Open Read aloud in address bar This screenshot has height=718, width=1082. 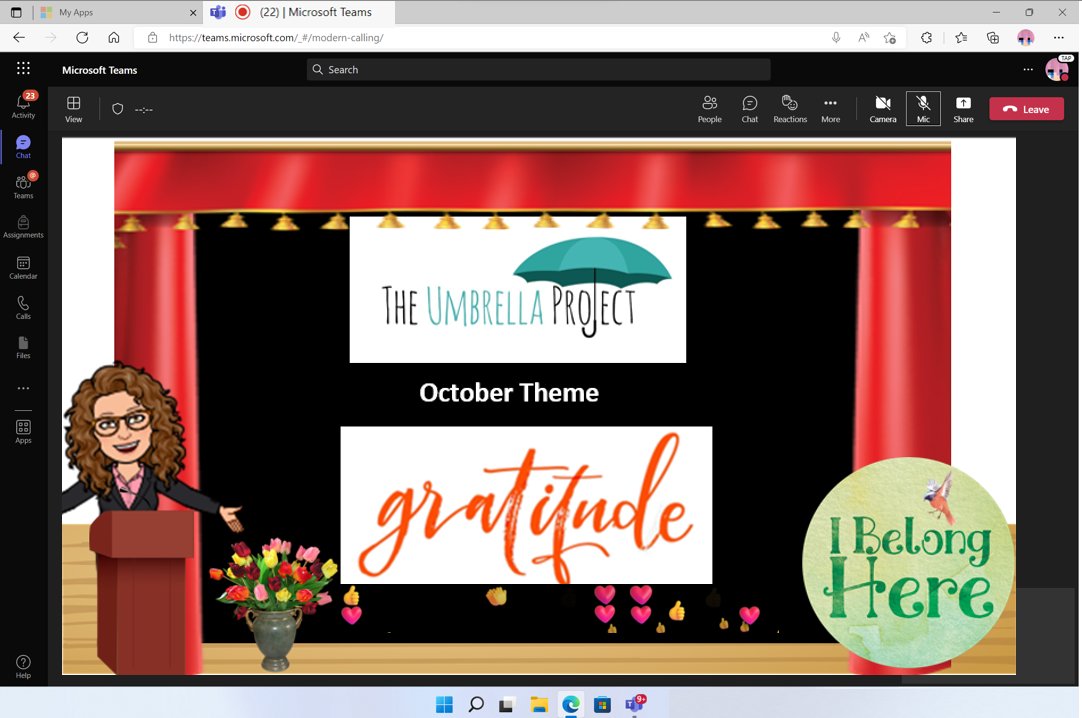tap(863, 37)
